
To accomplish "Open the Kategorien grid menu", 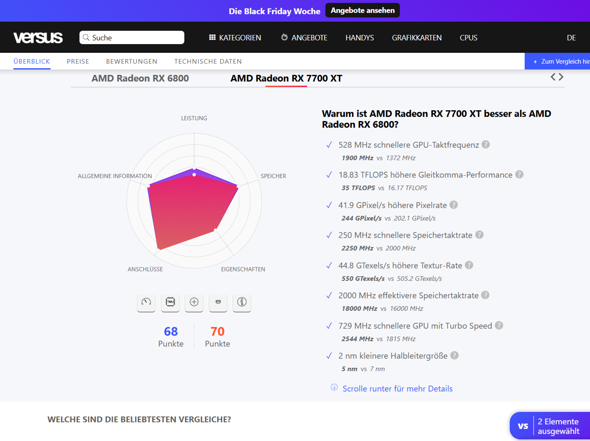I will 235,38.
